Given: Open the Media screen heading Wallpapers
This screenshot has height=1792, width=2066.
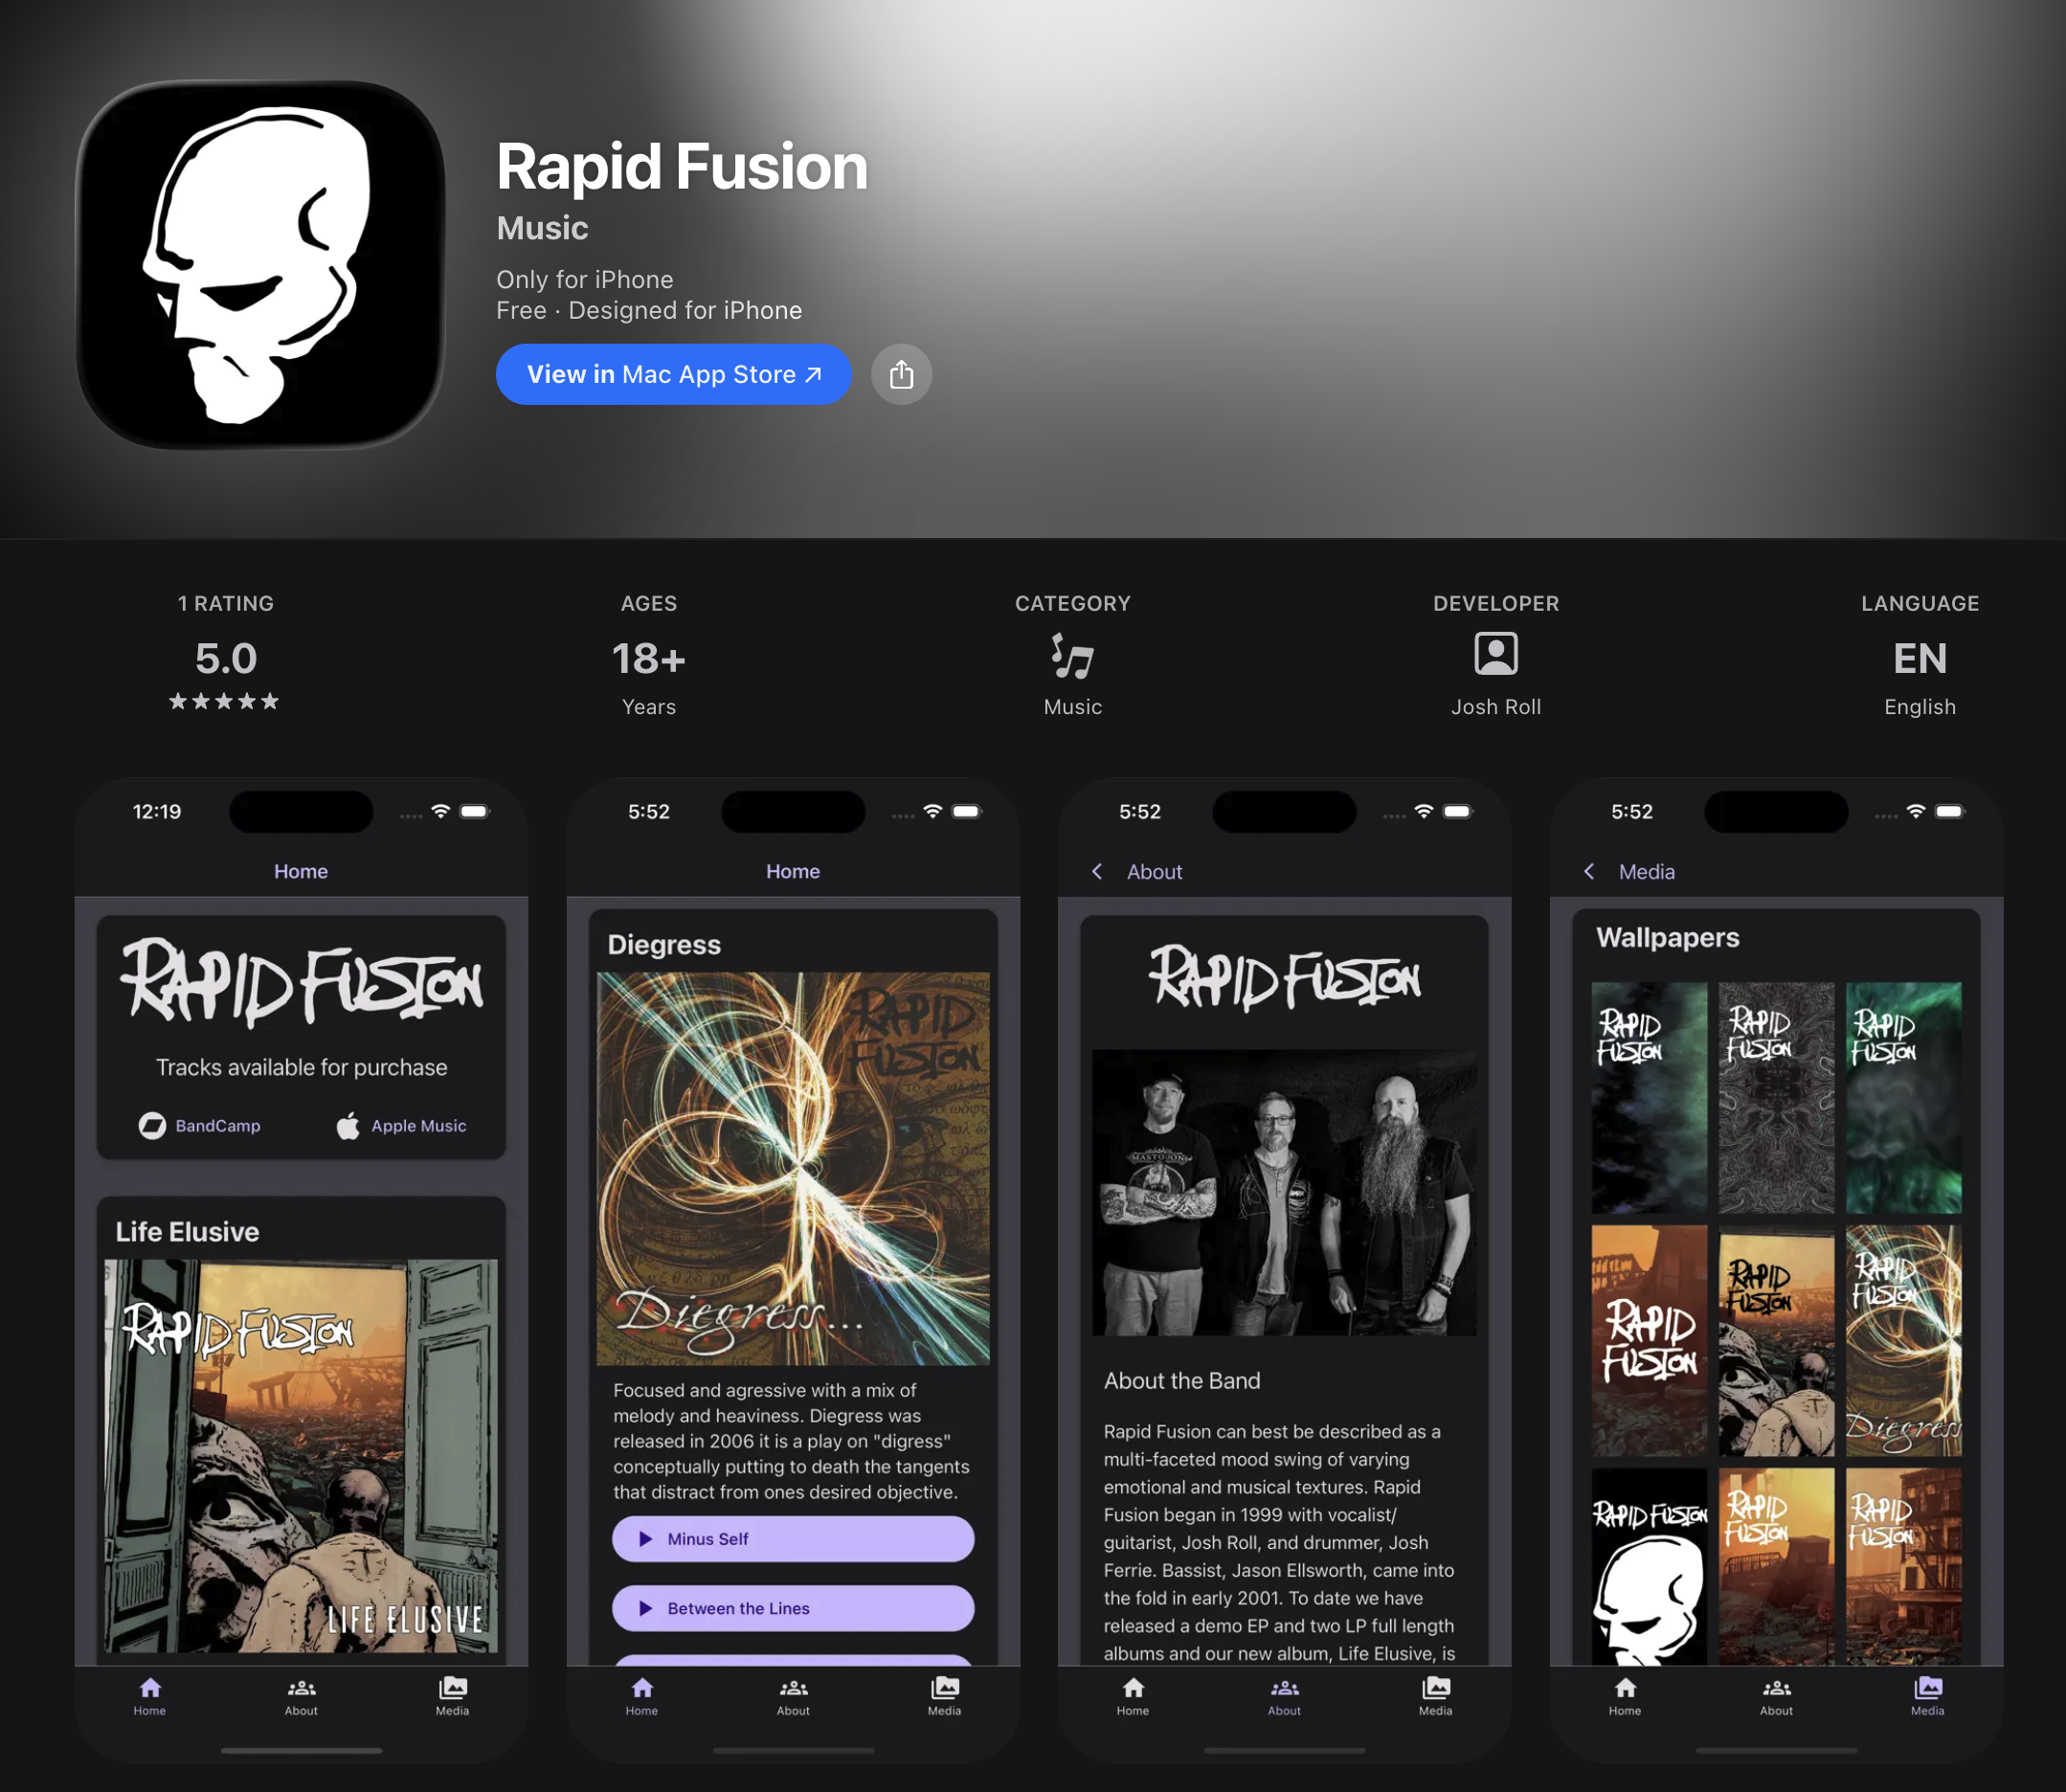Looking at the screenshot, I should (1667, 938).
